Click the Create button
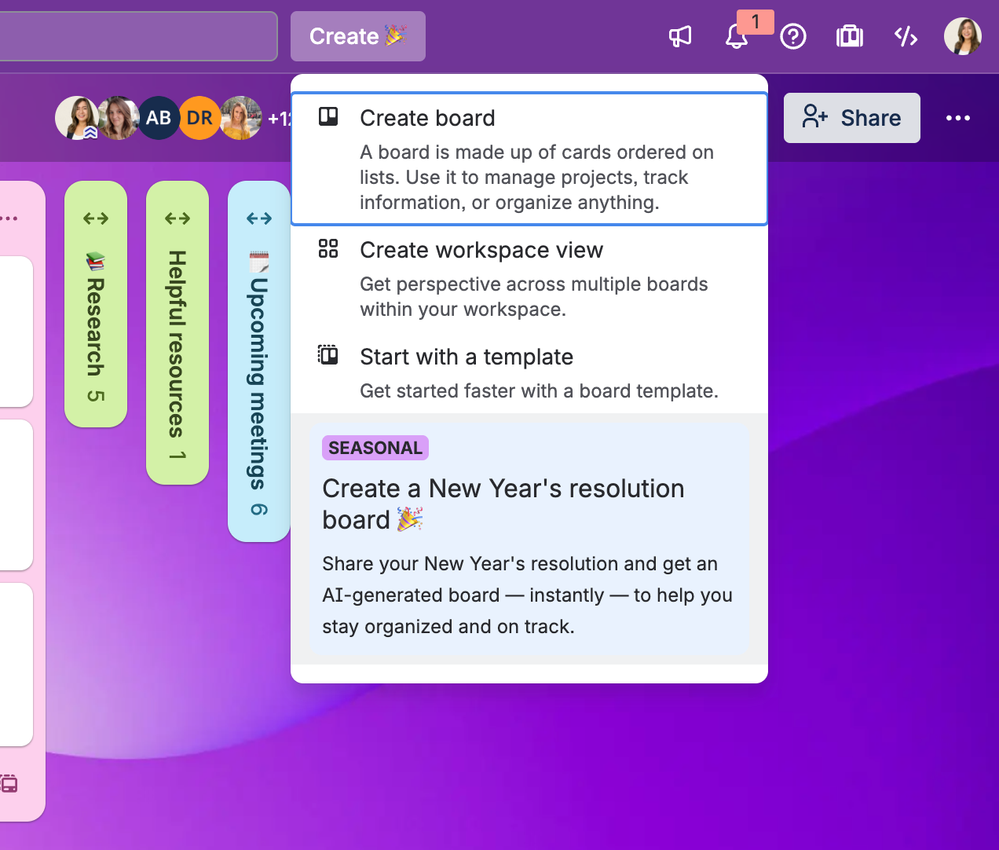This screenshot has height=850, width=999. coord(357,36)
